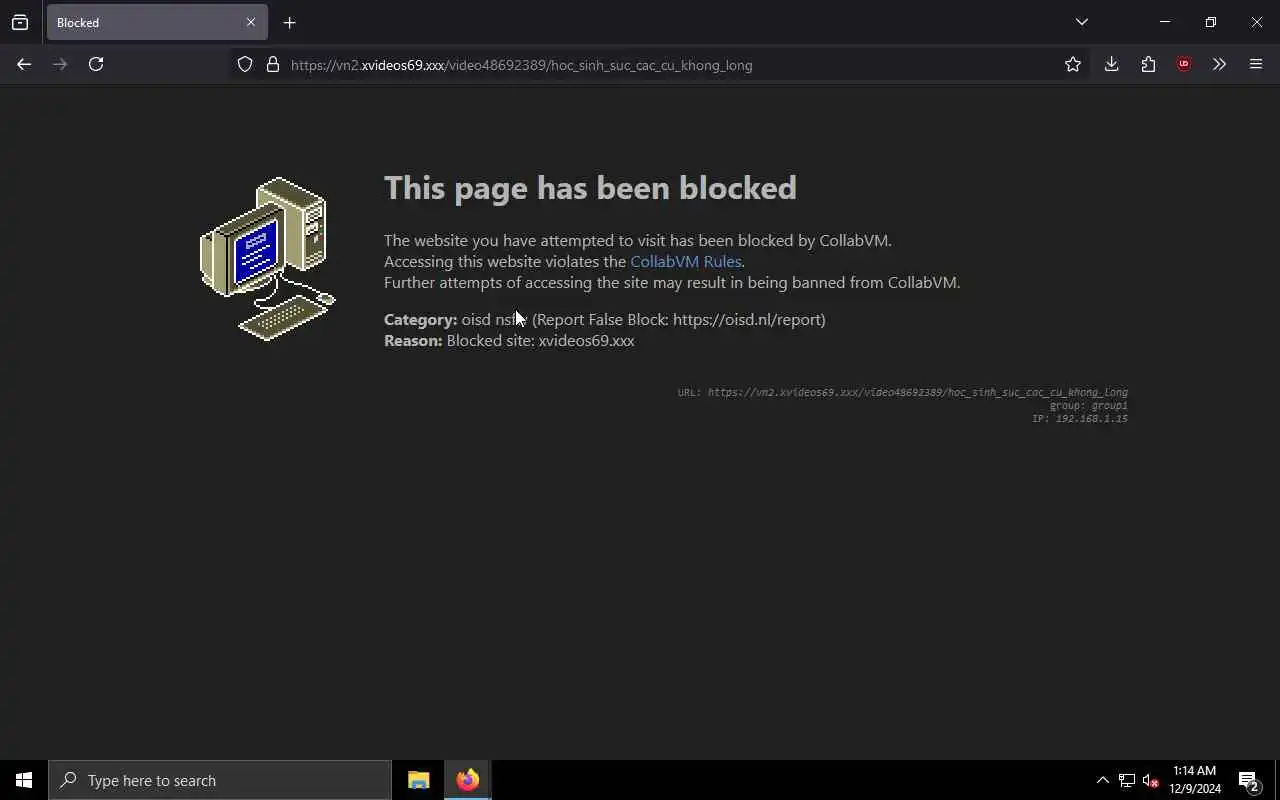Go back to the previous page
1280x800 pixels.
(24, 64)
